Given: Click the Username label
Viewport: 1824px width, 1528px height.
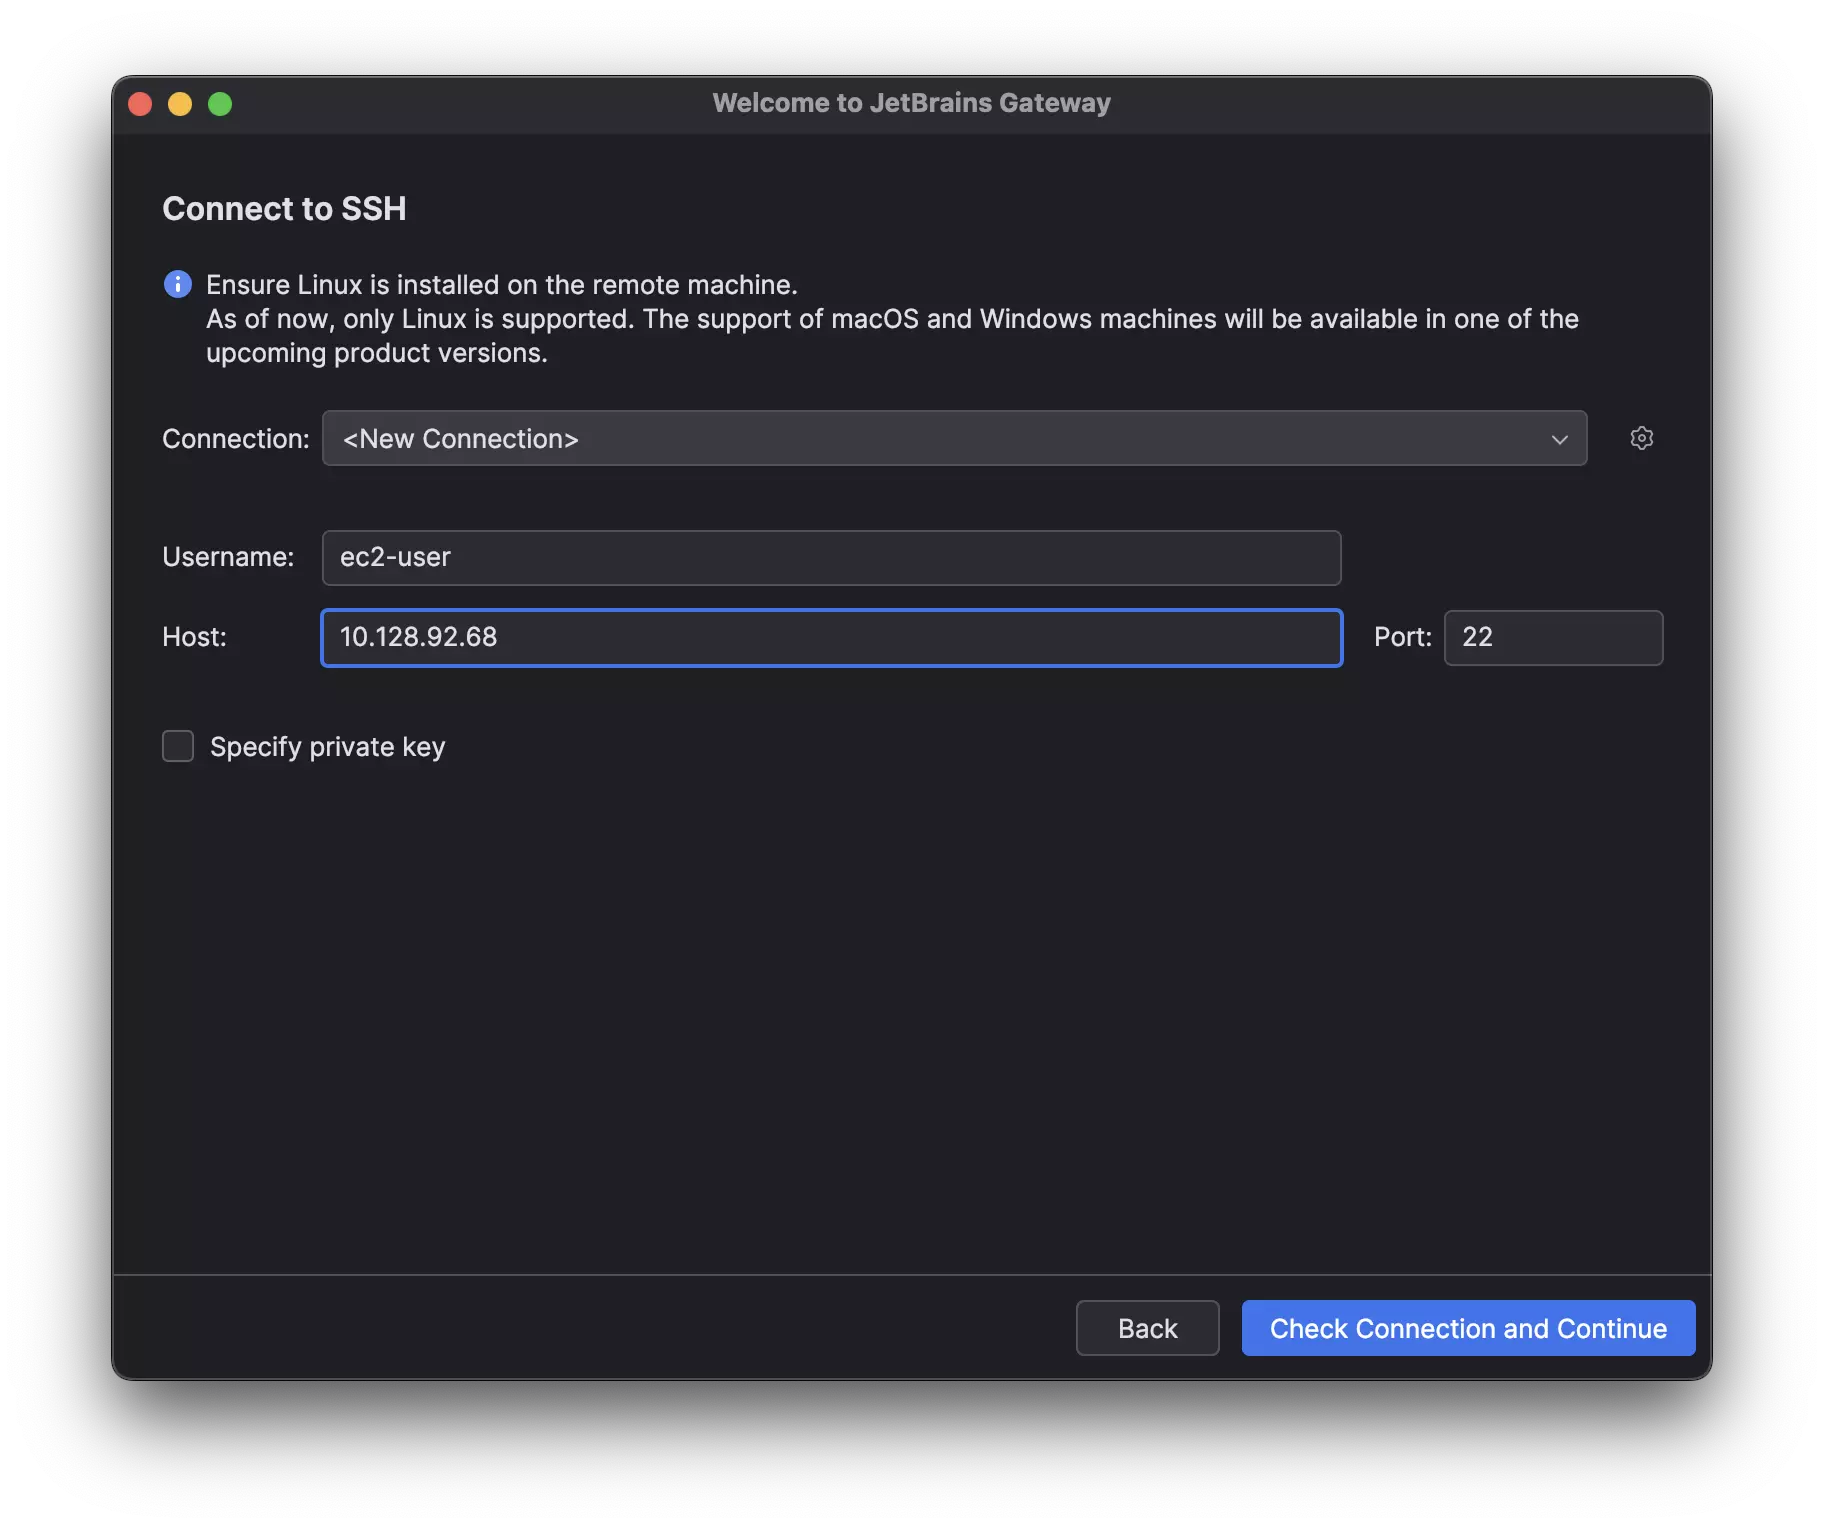Looking at the screenshot, I should tap(228, 557).
